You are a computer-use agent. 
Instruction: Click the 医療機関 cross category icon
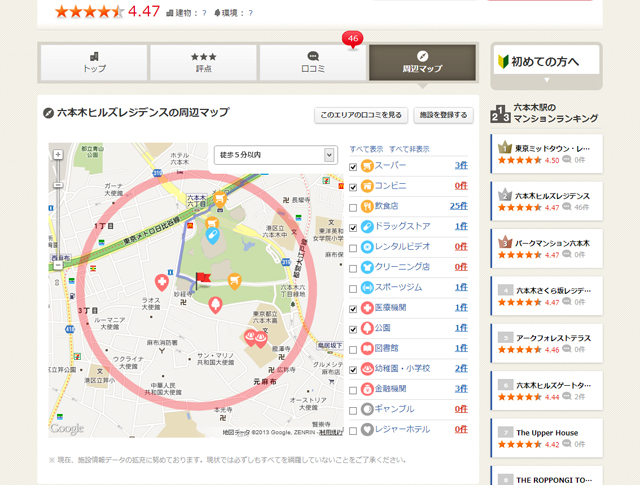coord(367,308)
